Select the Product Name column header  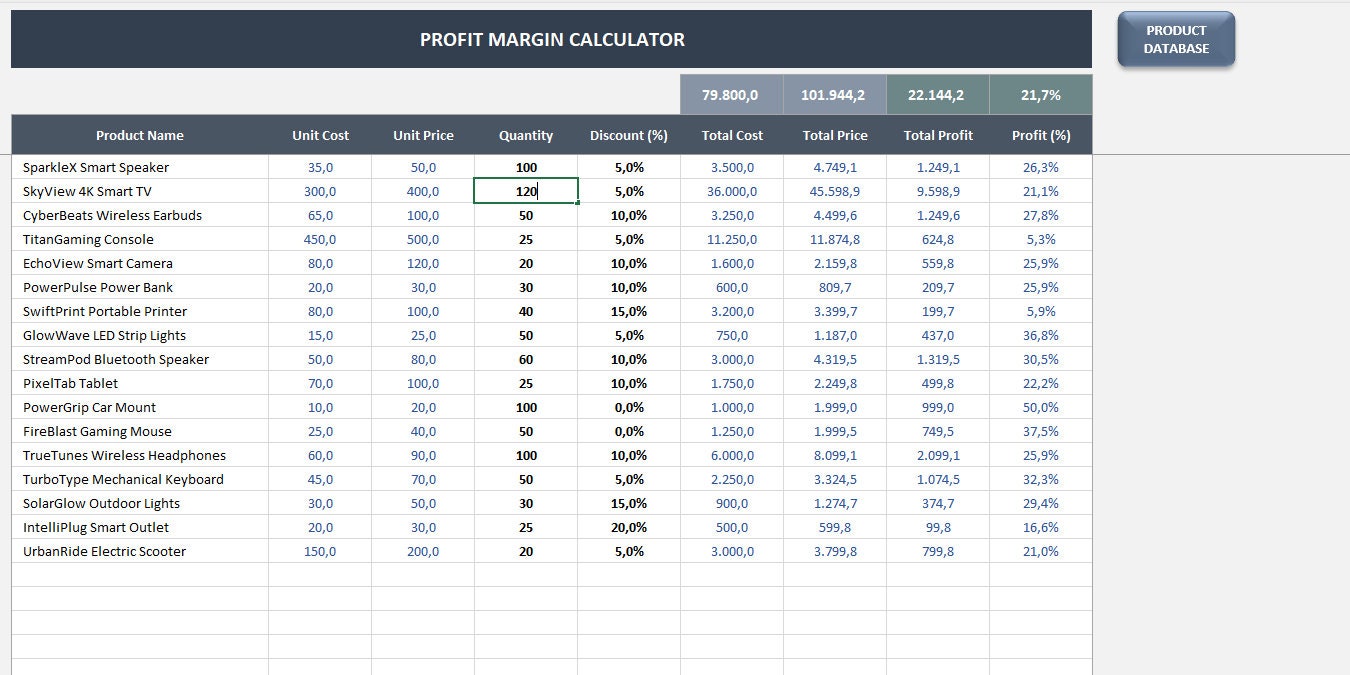140,135
